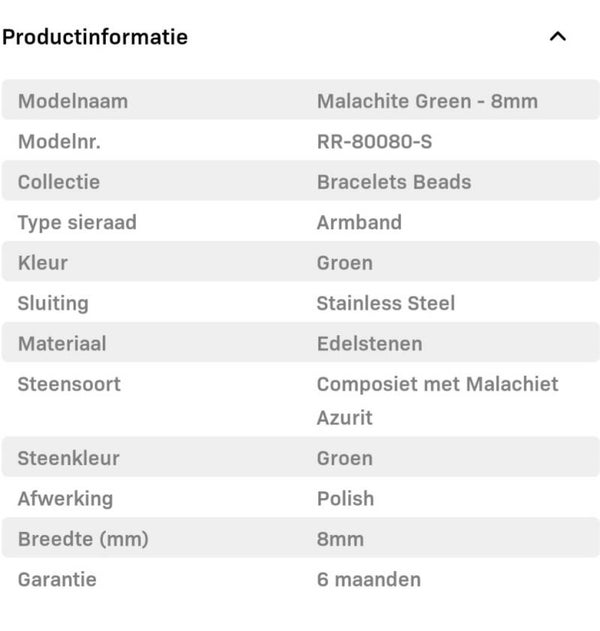Click the Armband jewelry type value
Viewport: 600px width, 631px height.
click(359, 222)
